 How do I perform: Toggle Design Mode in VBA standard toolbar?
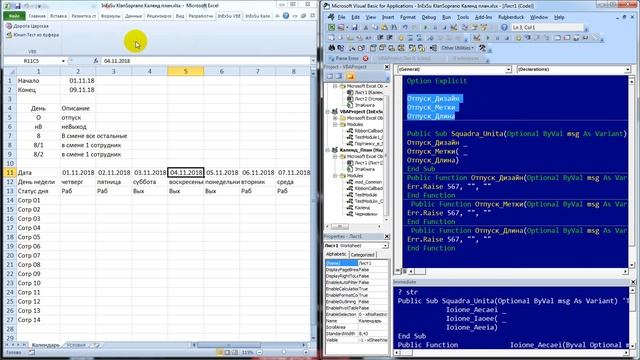(454, 27)
